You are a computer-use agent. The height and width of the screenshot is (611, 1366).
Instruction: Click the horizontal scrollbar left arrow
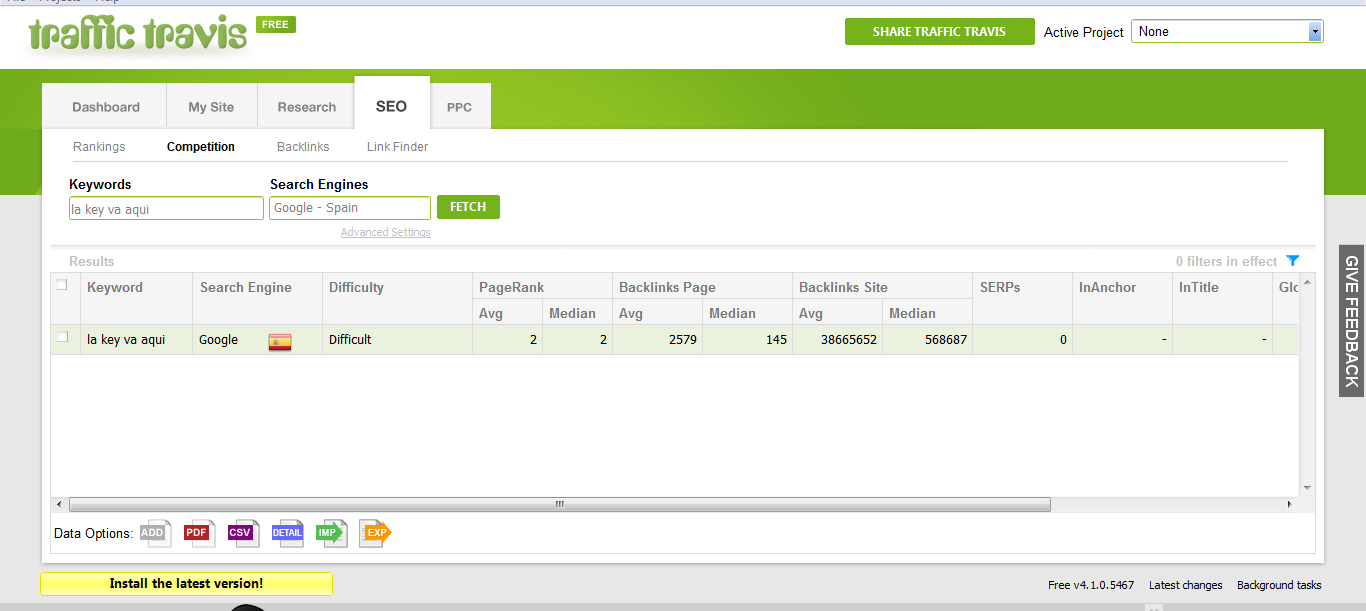(59, 505)
